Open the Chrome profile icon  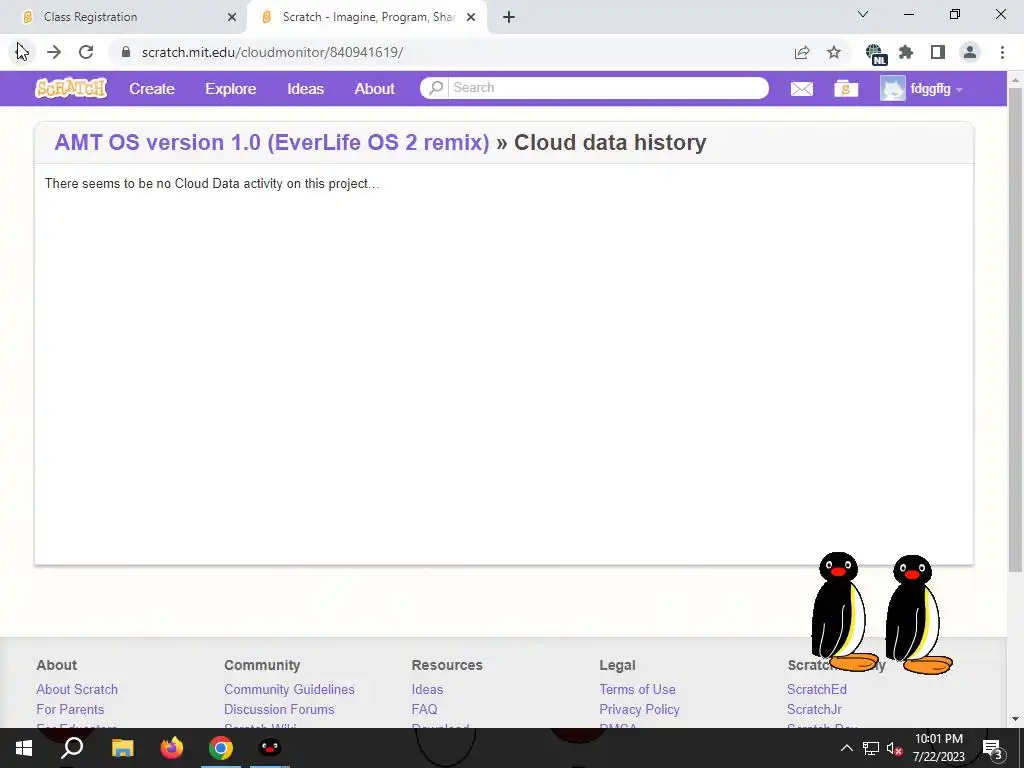click(970, 52)
